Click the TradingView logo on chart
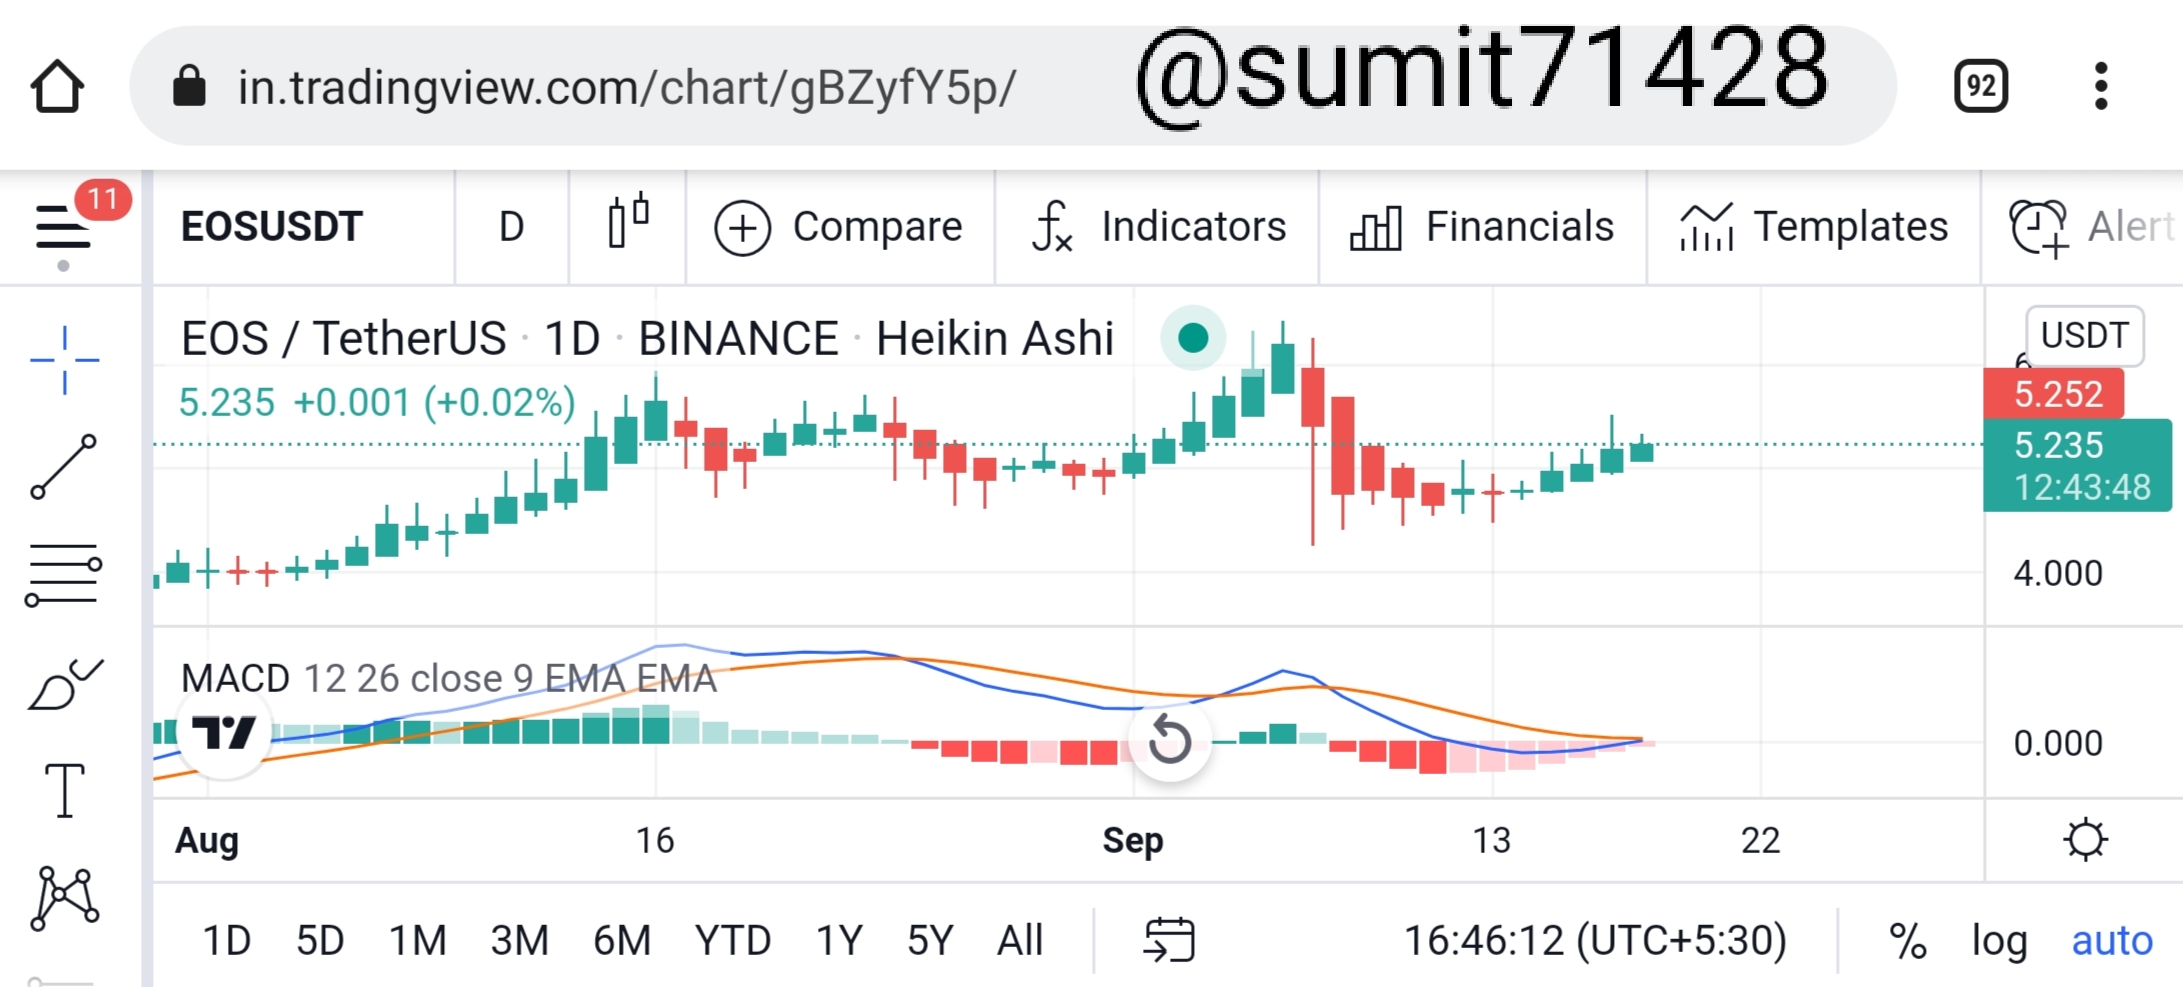The height and width of the screenshot is (987, 2183). tap(224, 733)
